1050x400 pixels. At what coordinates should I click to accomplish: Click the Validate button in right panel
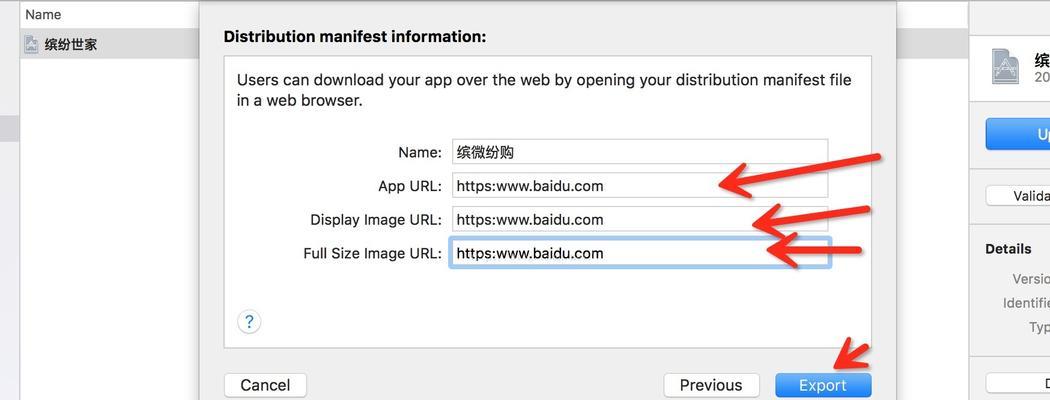[1017, 196]
